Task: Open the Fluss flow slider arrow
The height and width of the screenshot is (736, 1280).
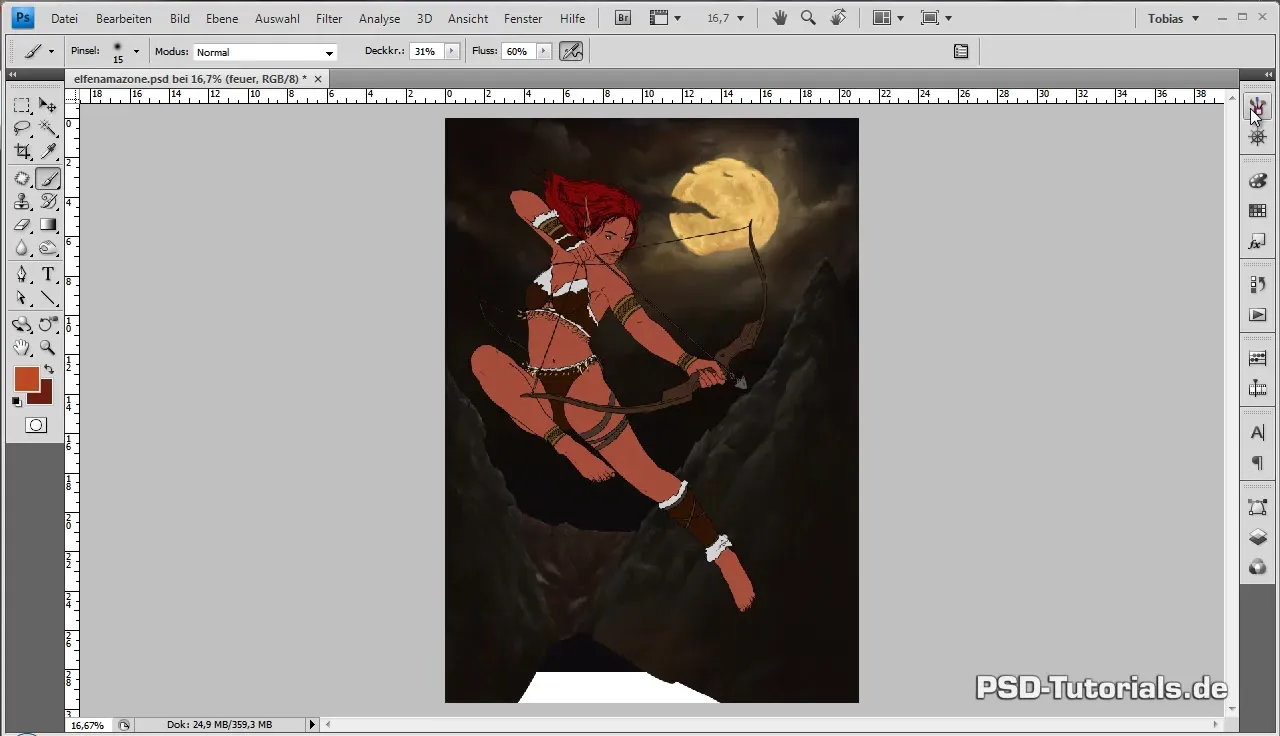Action: (543, 51)
